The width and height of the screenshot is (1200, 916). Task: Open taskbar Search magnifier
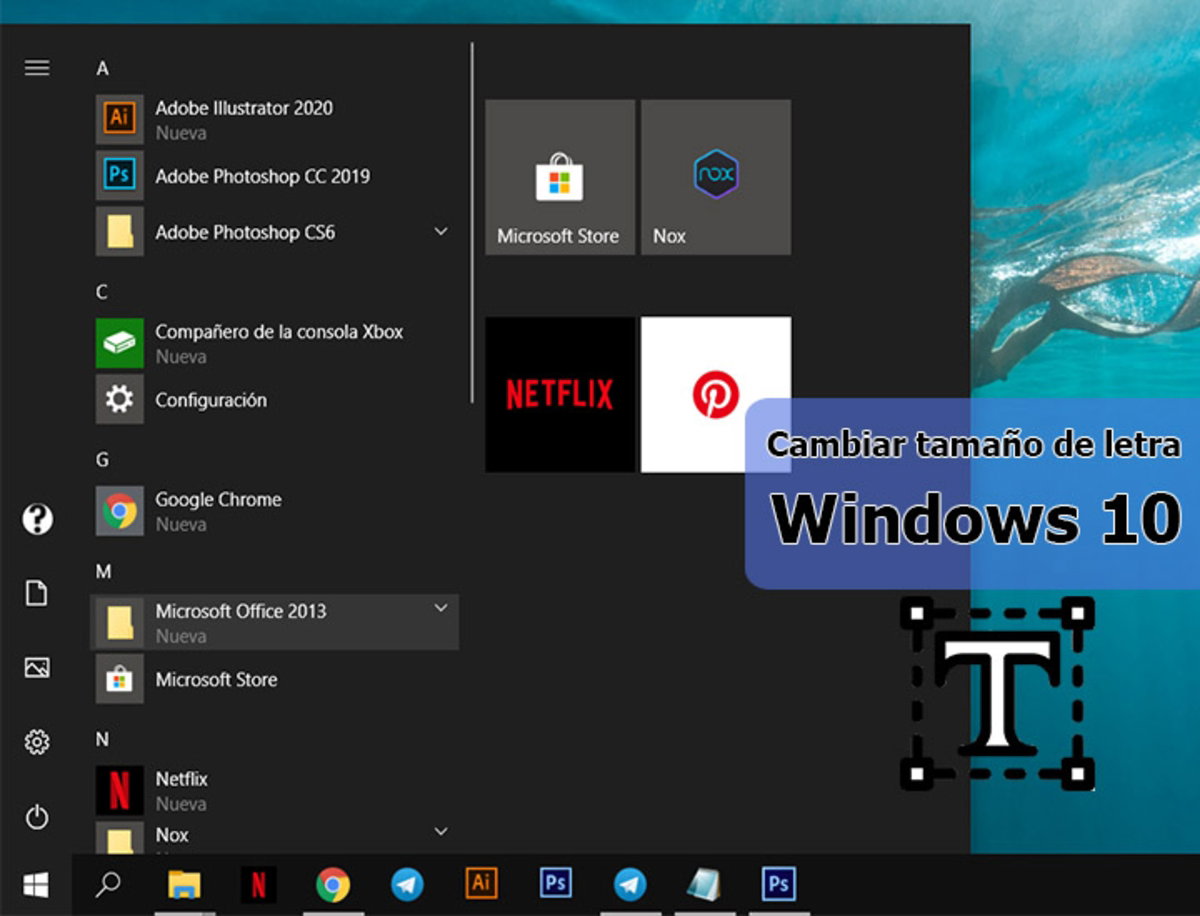tap(108, 885)
